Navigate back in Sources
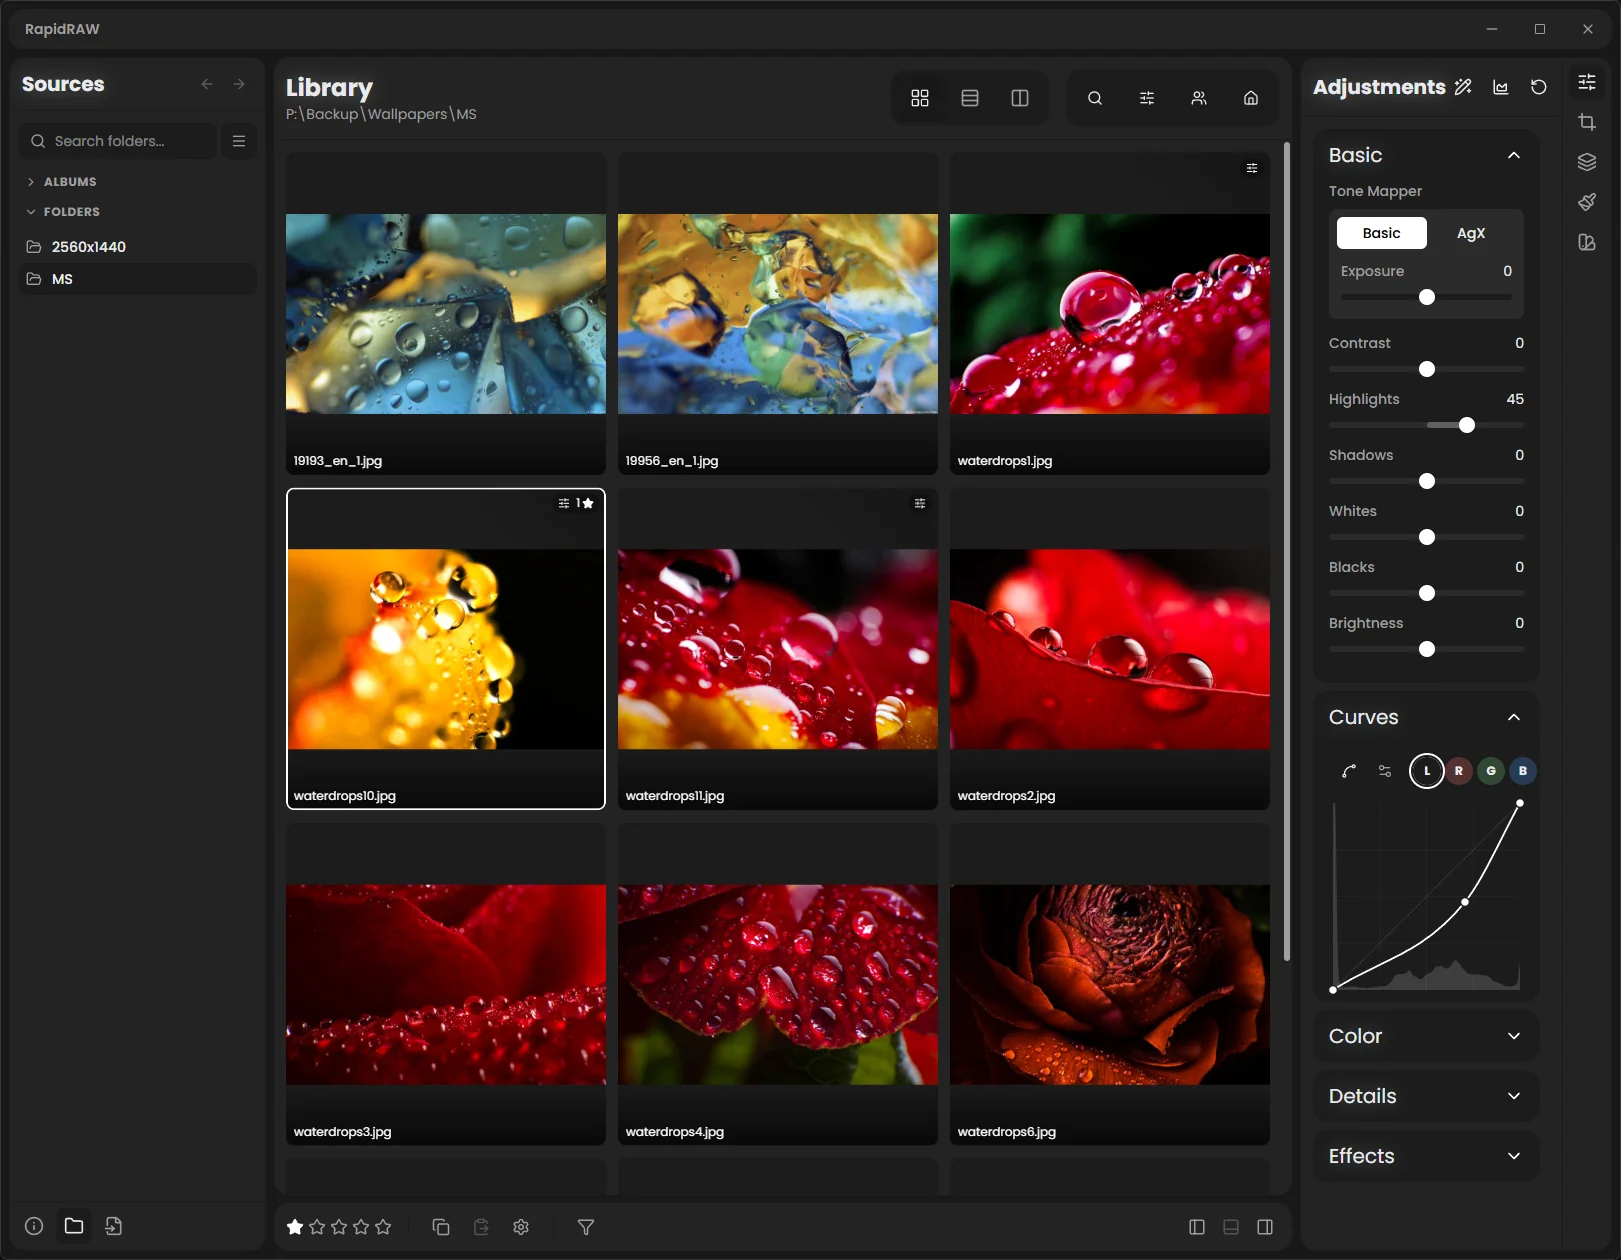This screenshot has height=1260, width=1621. point(207,84)
